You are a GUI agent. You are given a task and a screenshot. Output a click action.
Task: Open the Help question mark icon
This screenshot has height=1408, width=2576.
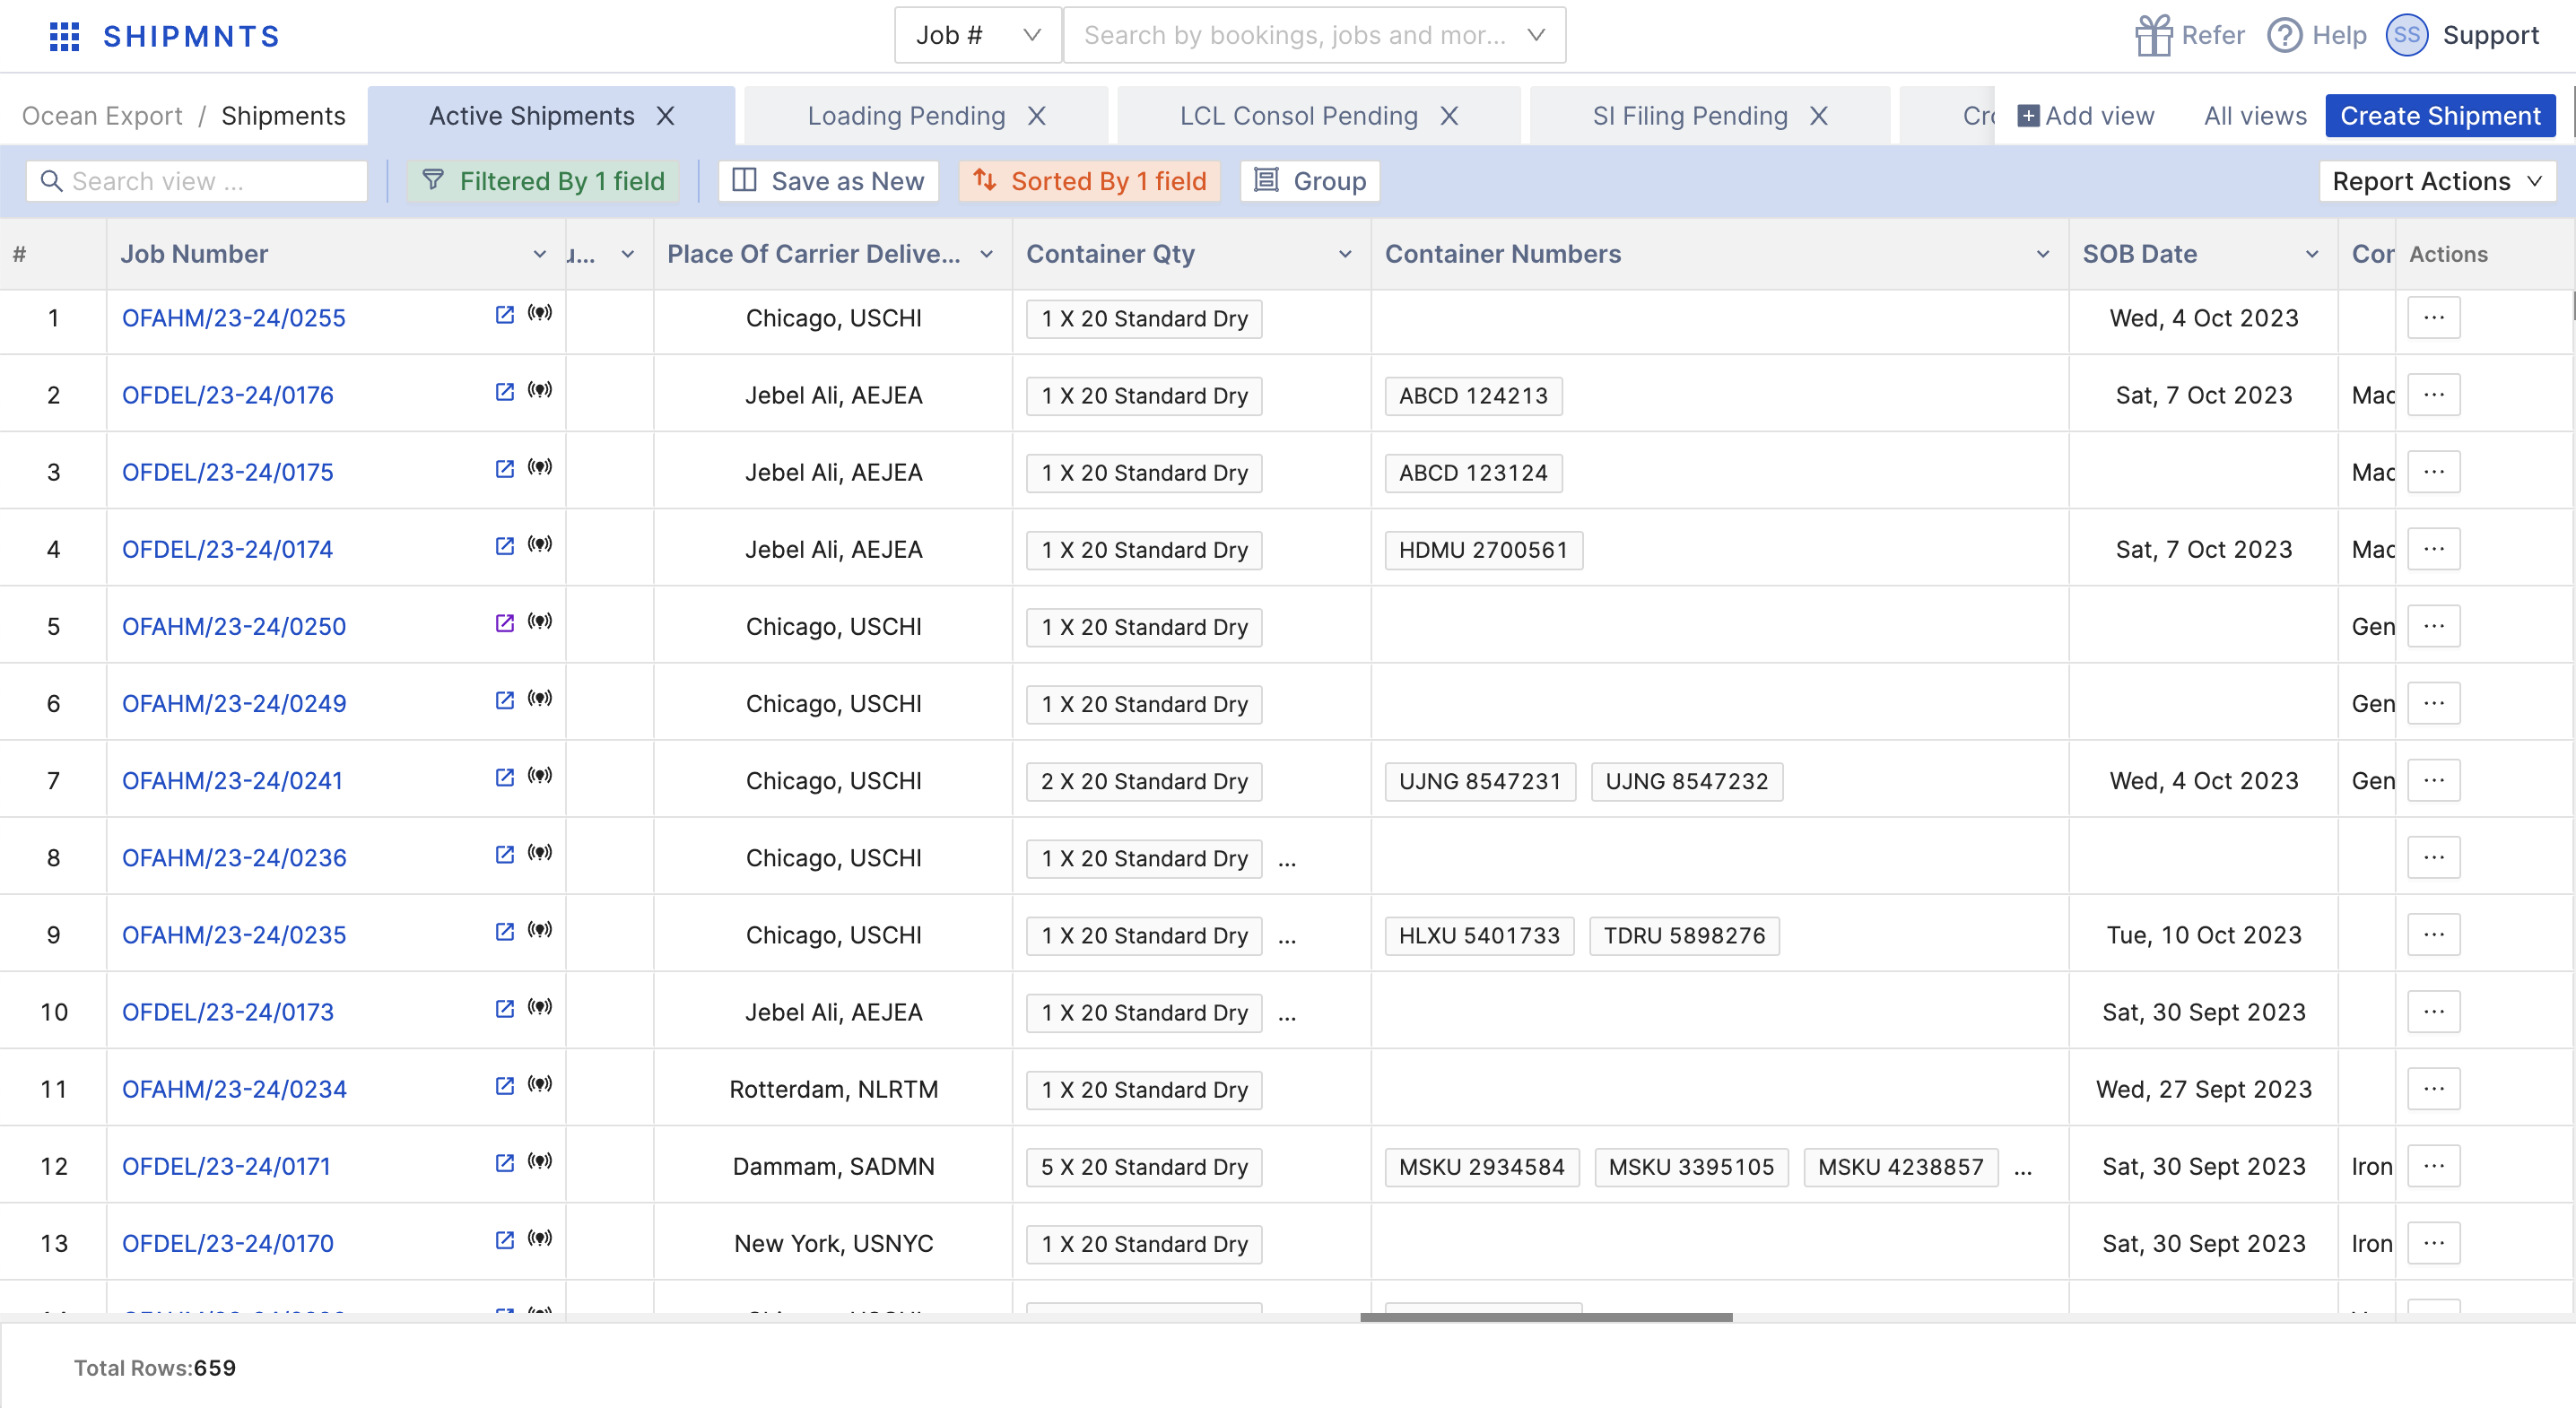point(2284,36)
